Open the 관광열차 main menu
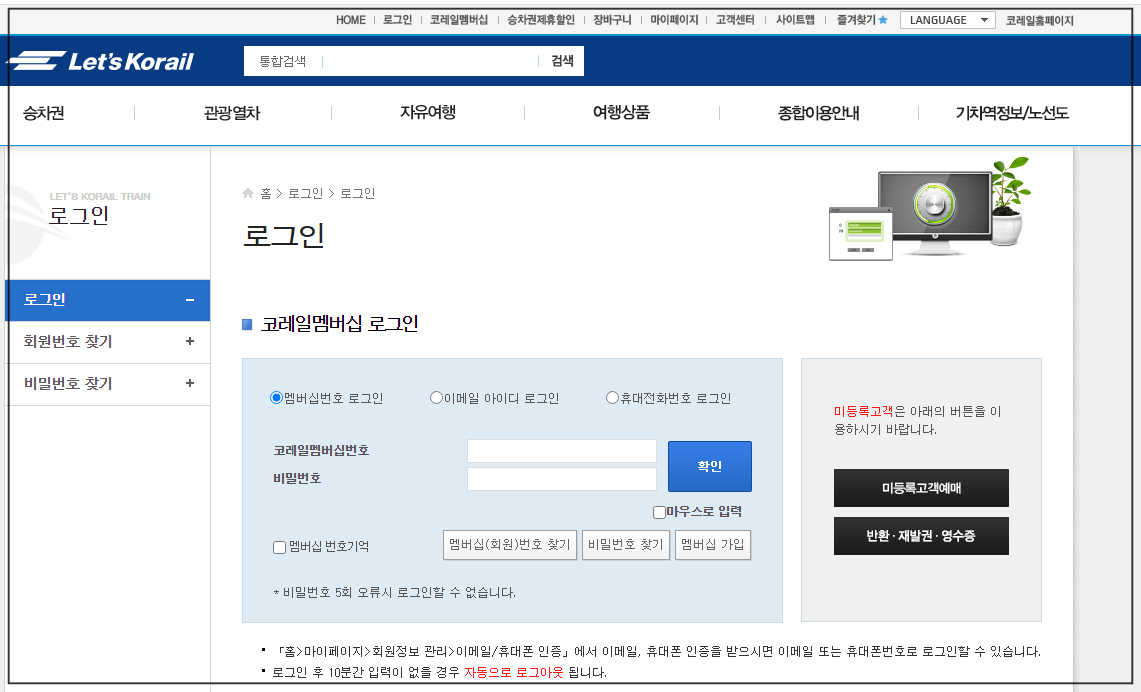The image size is (1141, 692). 232,113
